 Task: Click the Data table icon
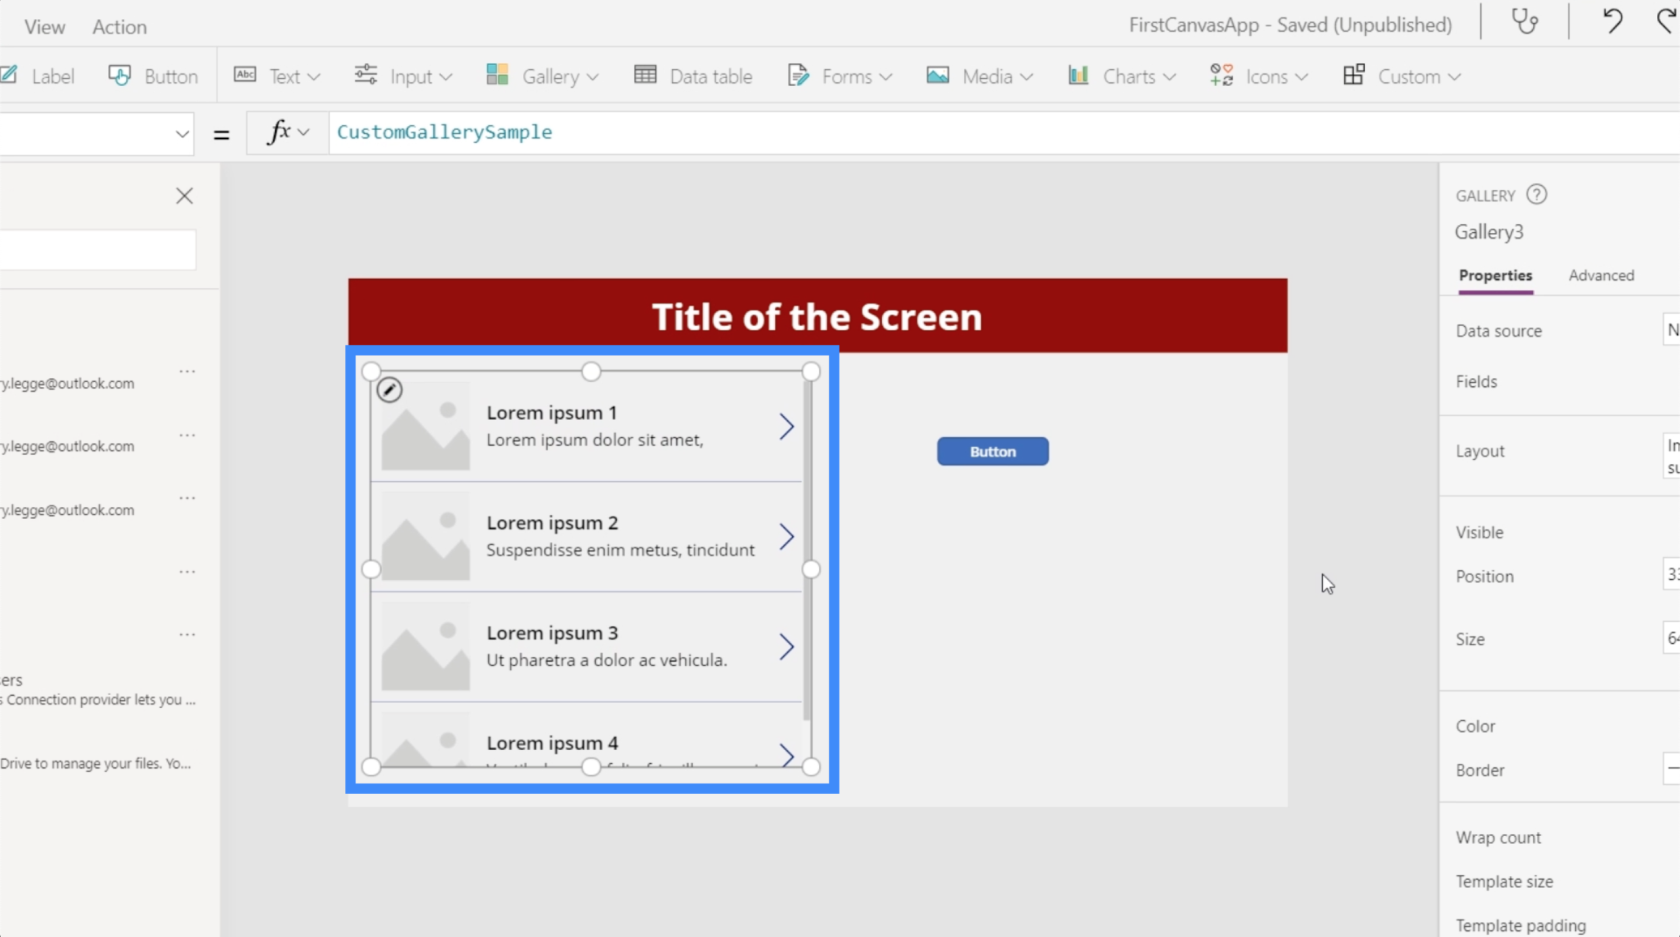645,75
